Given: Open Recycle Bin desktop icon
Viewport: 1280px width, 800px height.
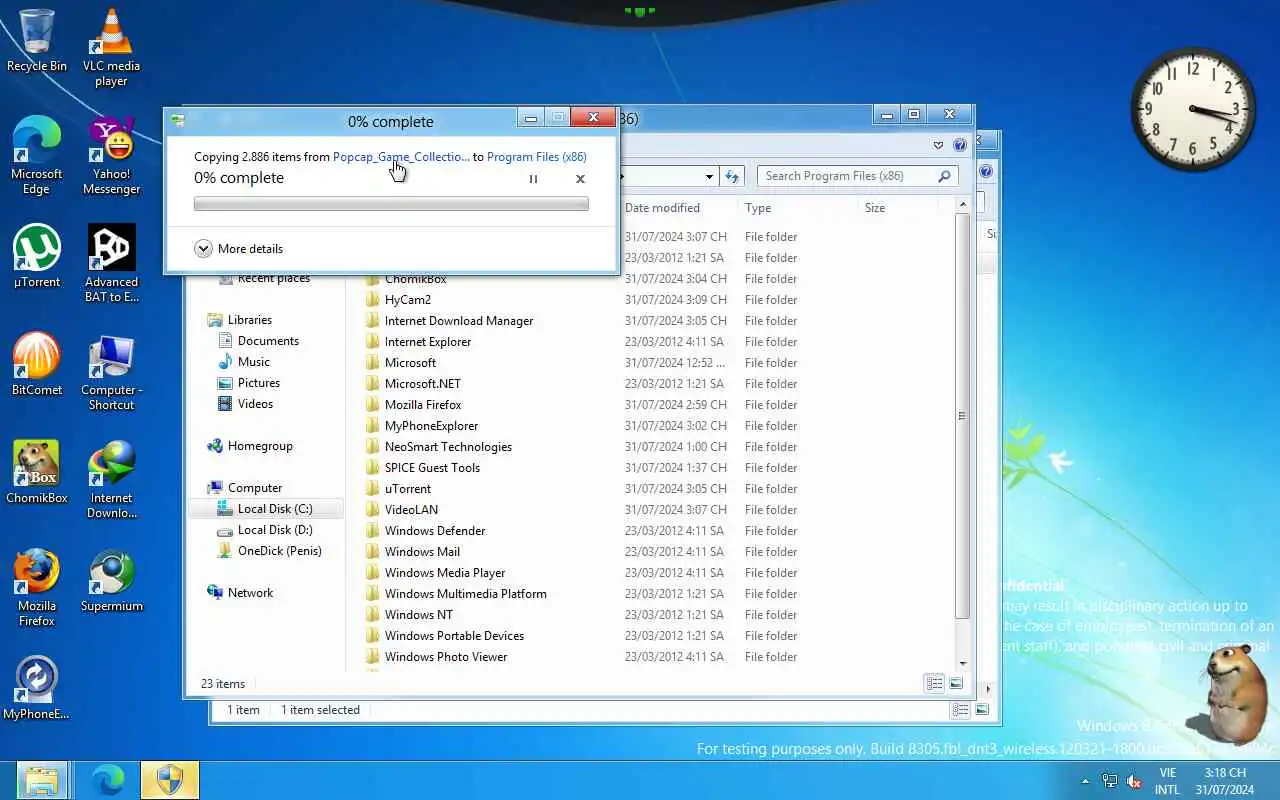Looking at the screenshot, I should 37,41.
